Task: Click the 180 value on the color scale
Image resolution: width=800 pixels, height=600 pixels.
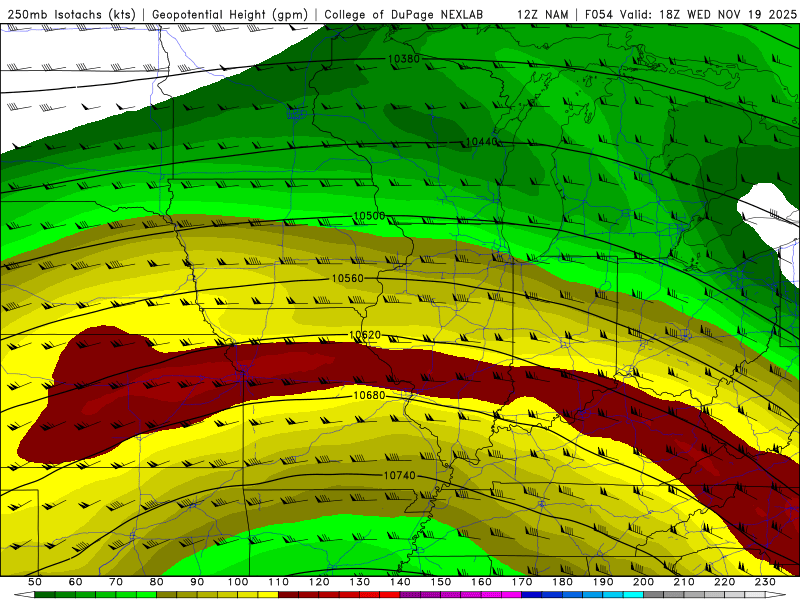Action: (562, 582)
